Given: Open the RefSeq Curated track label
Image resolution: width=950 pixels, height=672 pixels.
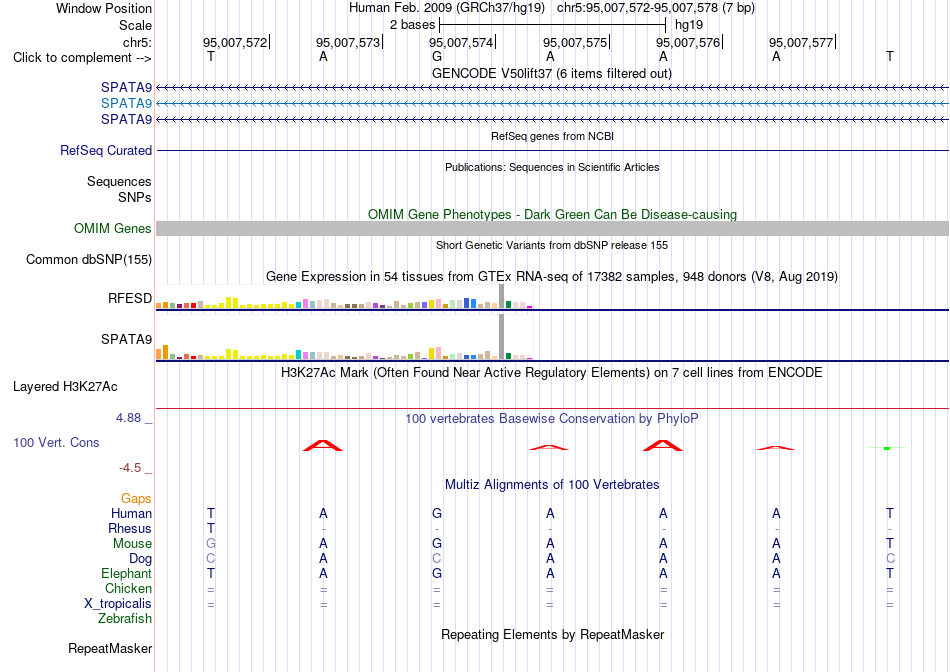Looking at the screenshot, I should (106, 150).
